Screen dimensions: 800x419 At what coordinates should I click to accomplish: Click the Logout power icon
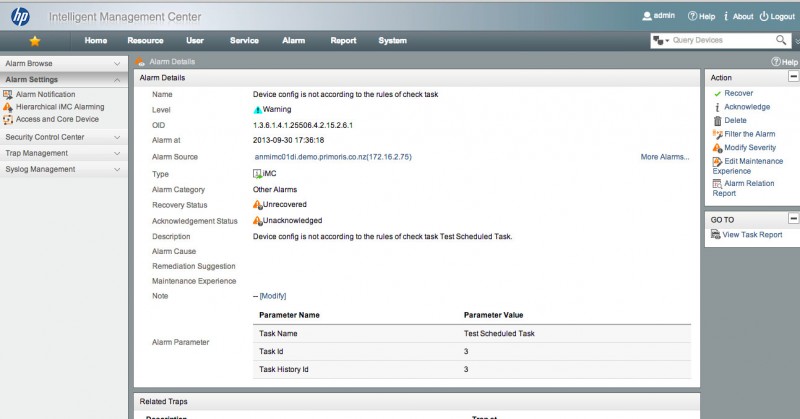764,16
